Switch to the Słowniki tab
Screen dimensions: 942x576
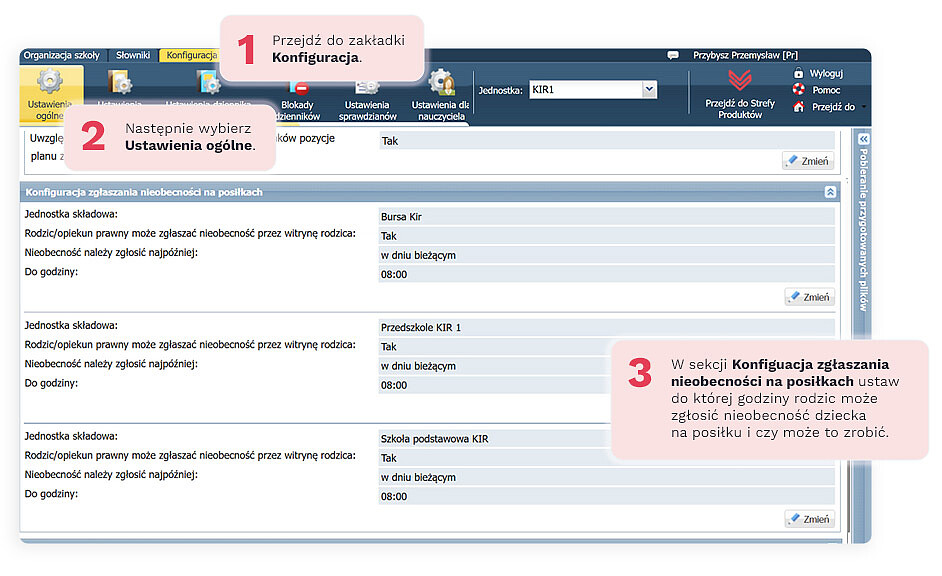tap(133, 55)
